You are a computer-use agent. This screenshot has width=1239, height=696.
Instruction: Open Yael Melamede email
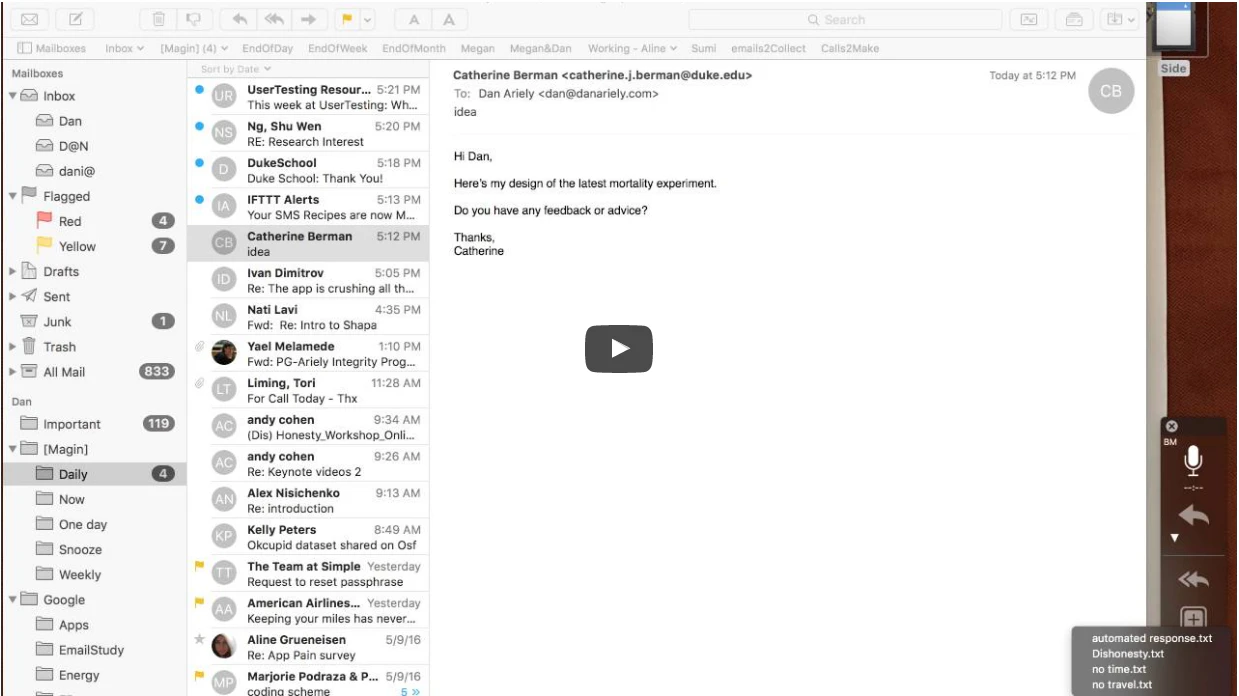tap(308, 354)
